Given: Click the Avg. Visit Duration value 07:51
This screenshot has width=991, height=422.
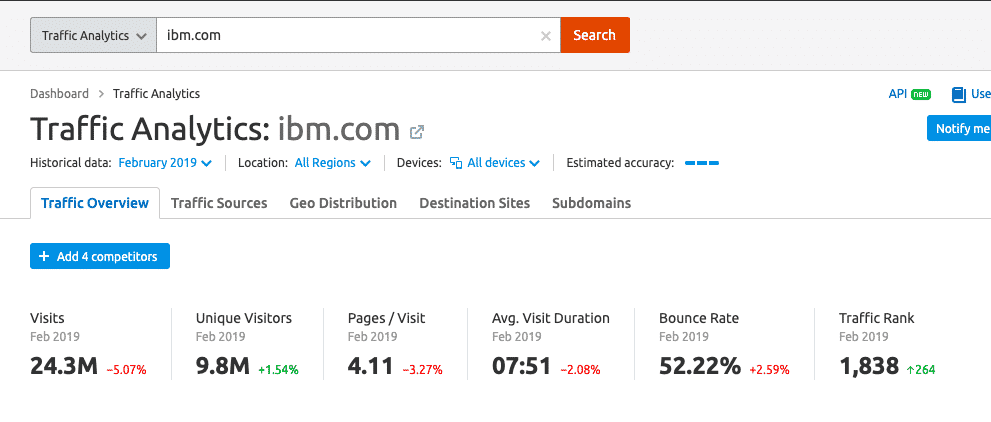Looking at the screenshot, I should pos(521,366).
